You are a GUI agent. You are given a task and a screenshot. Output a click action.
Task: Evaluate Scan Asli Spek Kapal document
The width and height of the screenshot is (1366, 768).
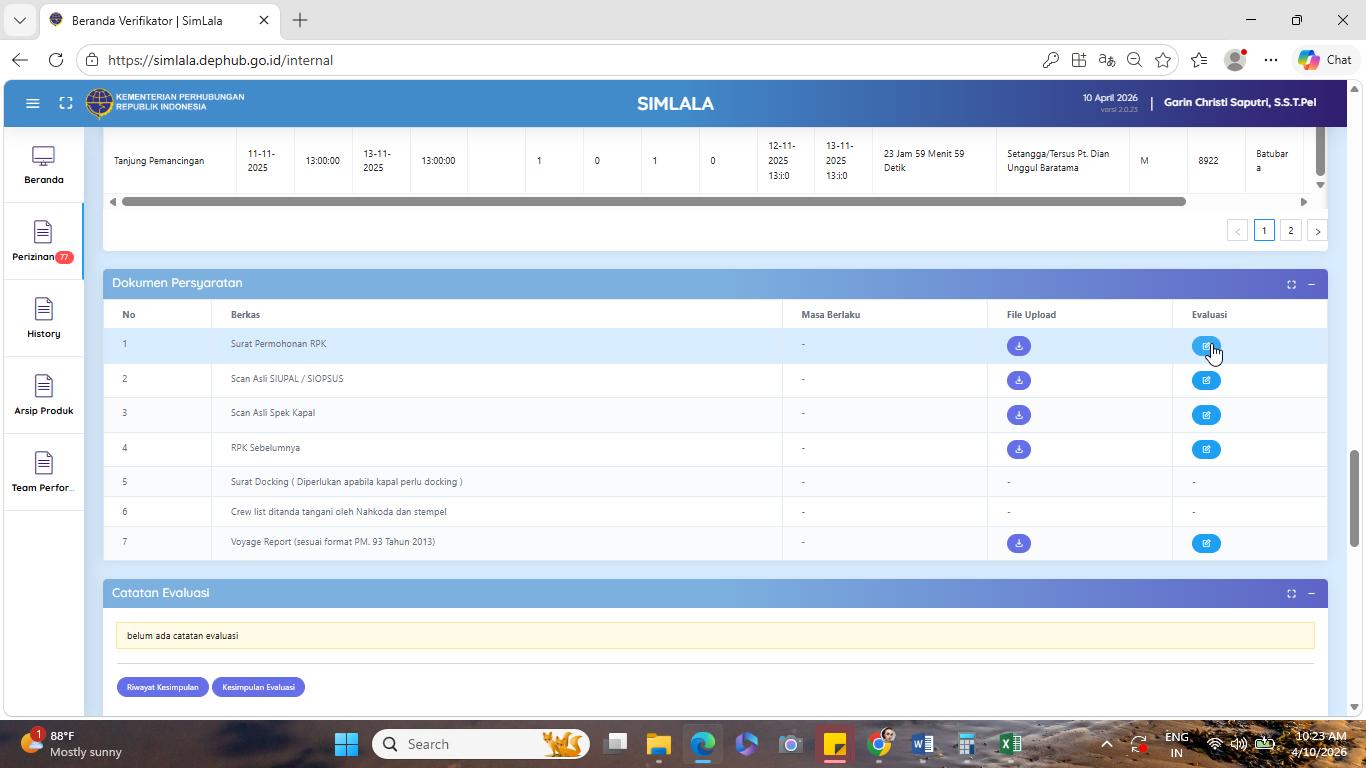point(1206,415)
